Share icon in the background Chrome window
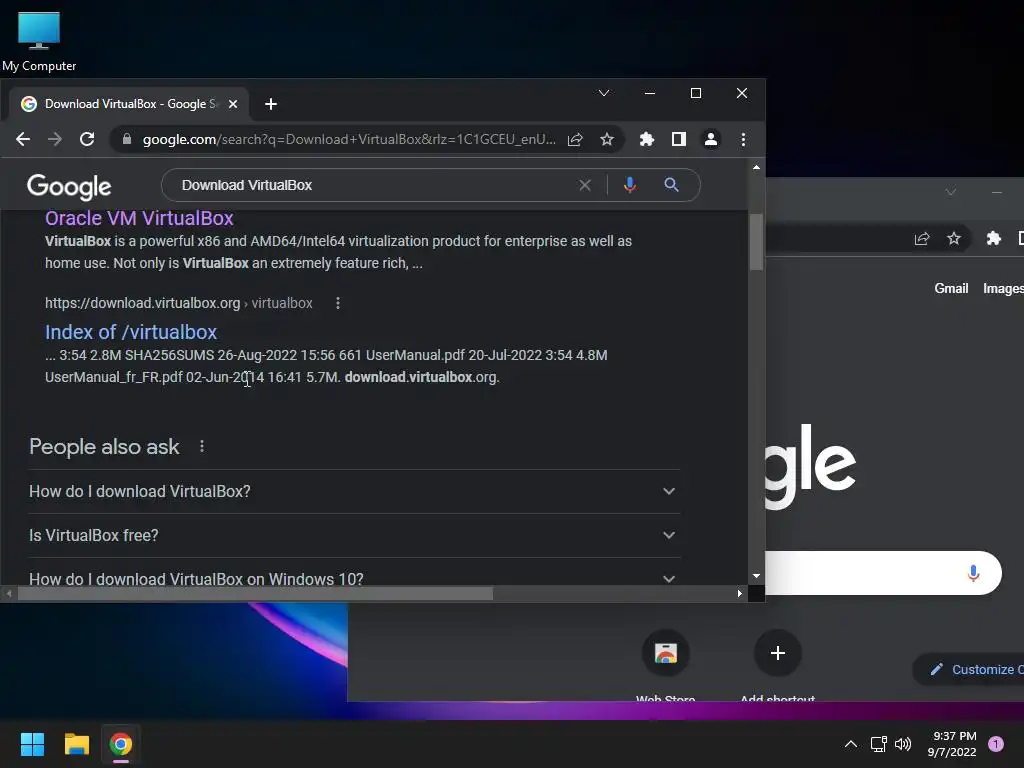Viewport: 1024px width, 768px height. coord(921,238)
